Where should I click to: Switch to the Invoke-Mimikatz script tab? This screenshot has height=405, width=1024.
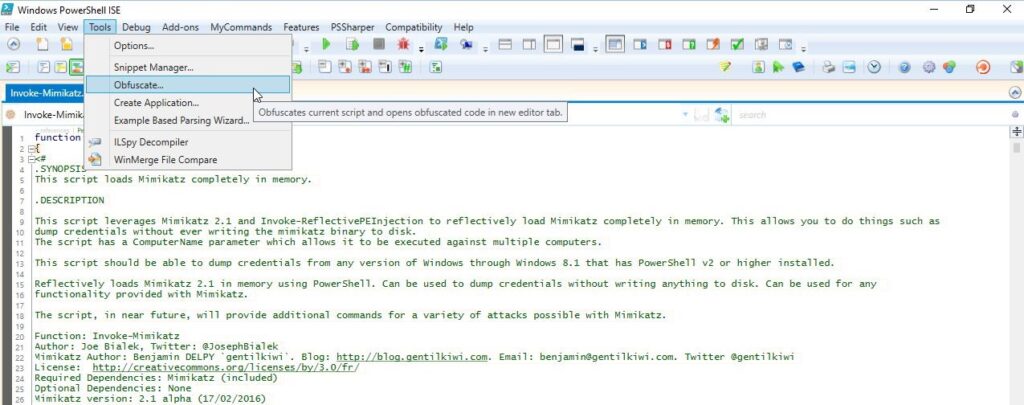[45, 93]
